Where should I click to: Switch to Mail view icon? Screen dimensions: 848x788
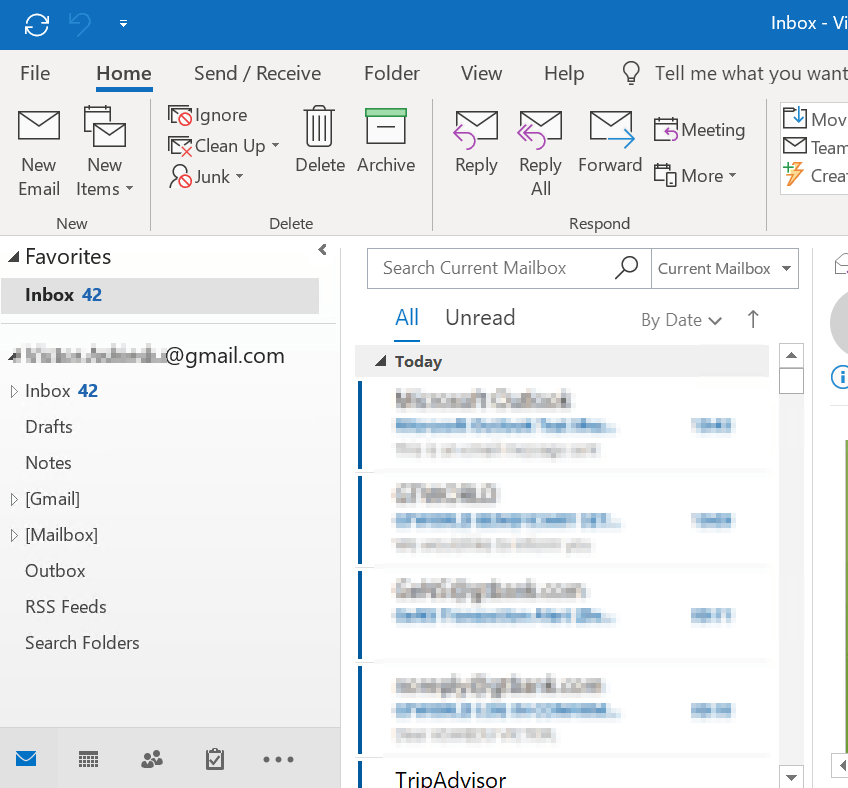pos(26,759)
